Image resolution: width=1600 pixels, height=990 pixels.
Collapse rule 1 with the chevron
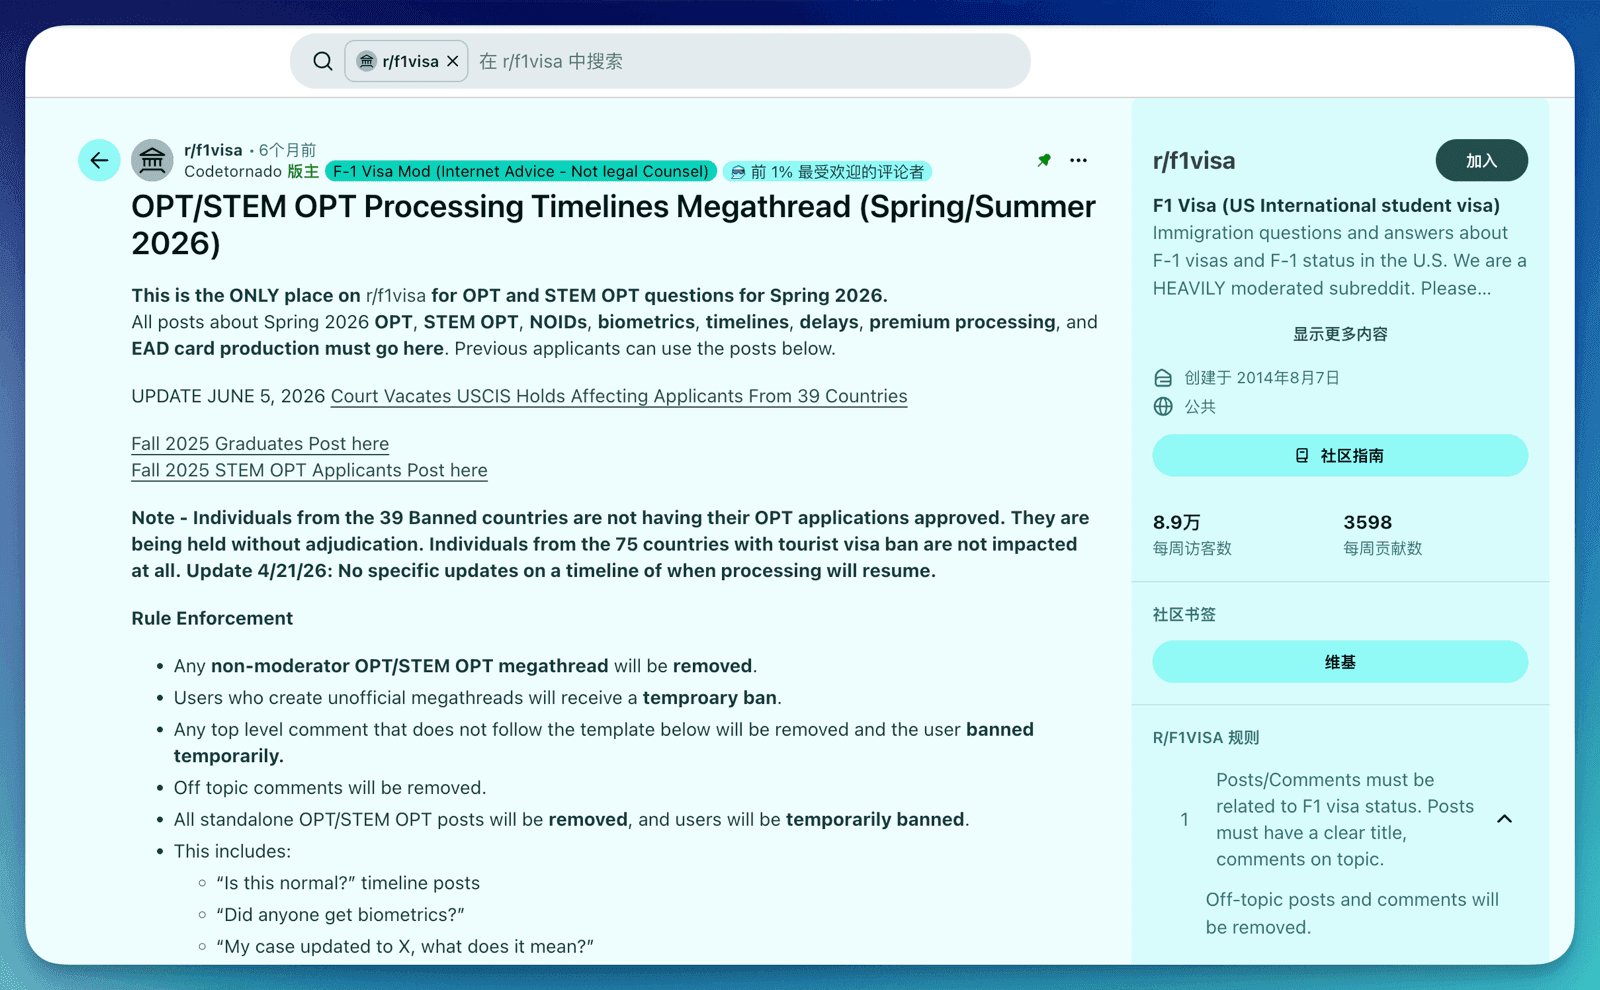(1504, 819)
